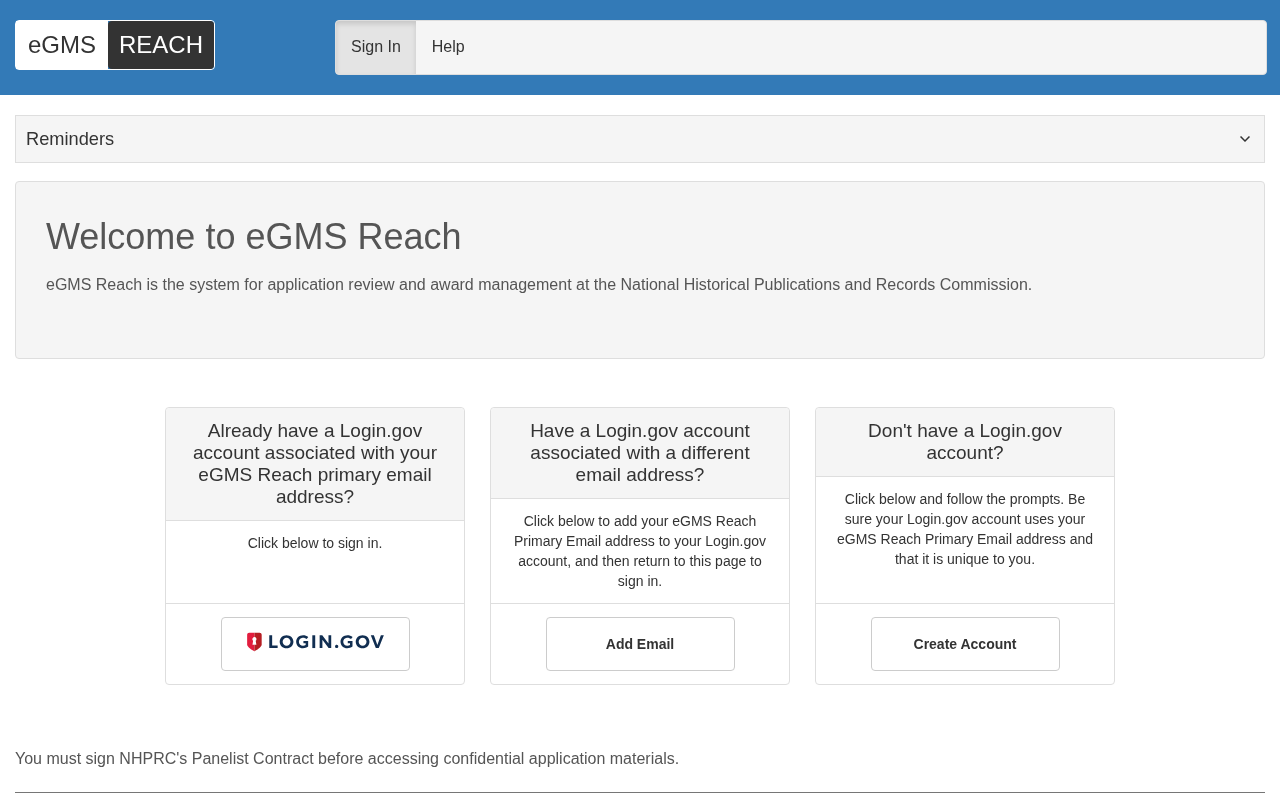This screenshot has height=800, width=1280.
Task: Click the add Primary Email instructions text
Action: pyautogui.click(x=640, y=551)
